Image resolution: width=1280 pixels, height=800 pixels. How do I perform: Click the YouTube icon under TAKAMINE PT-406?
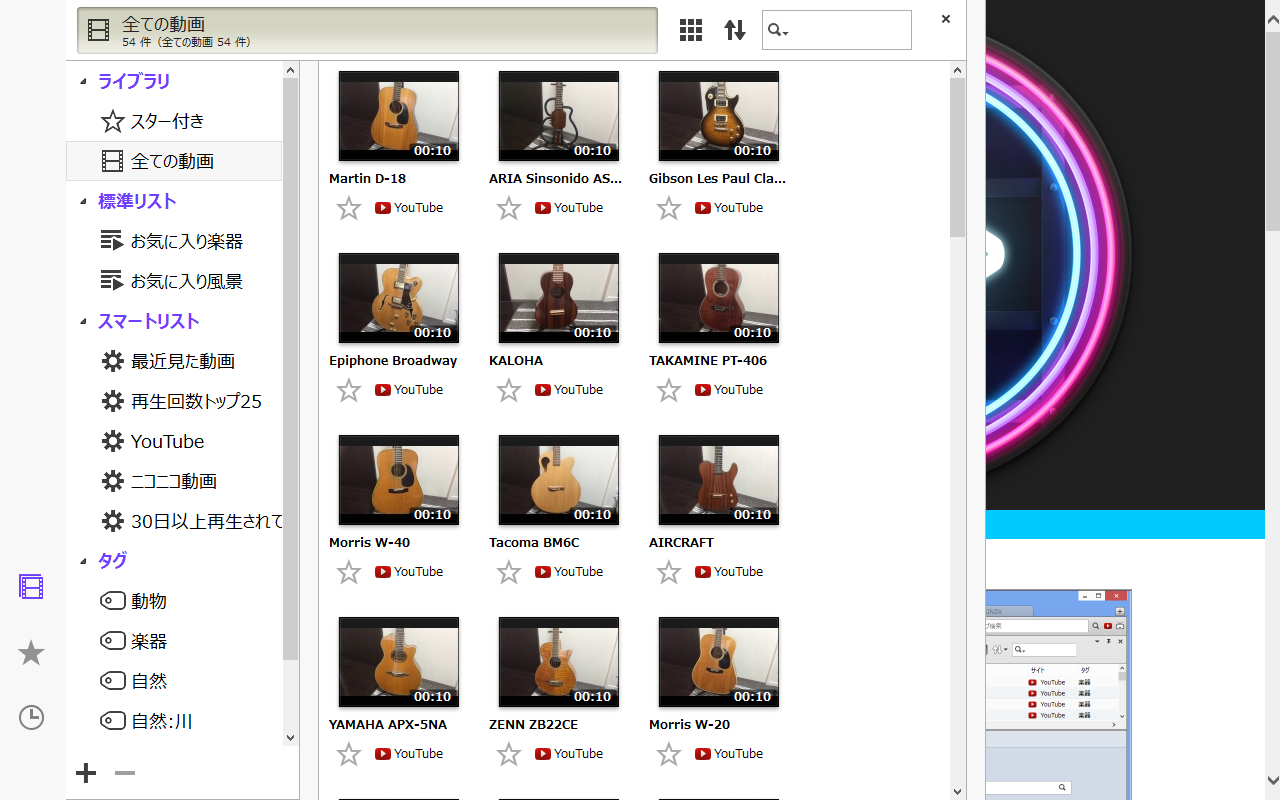point(703,390)
